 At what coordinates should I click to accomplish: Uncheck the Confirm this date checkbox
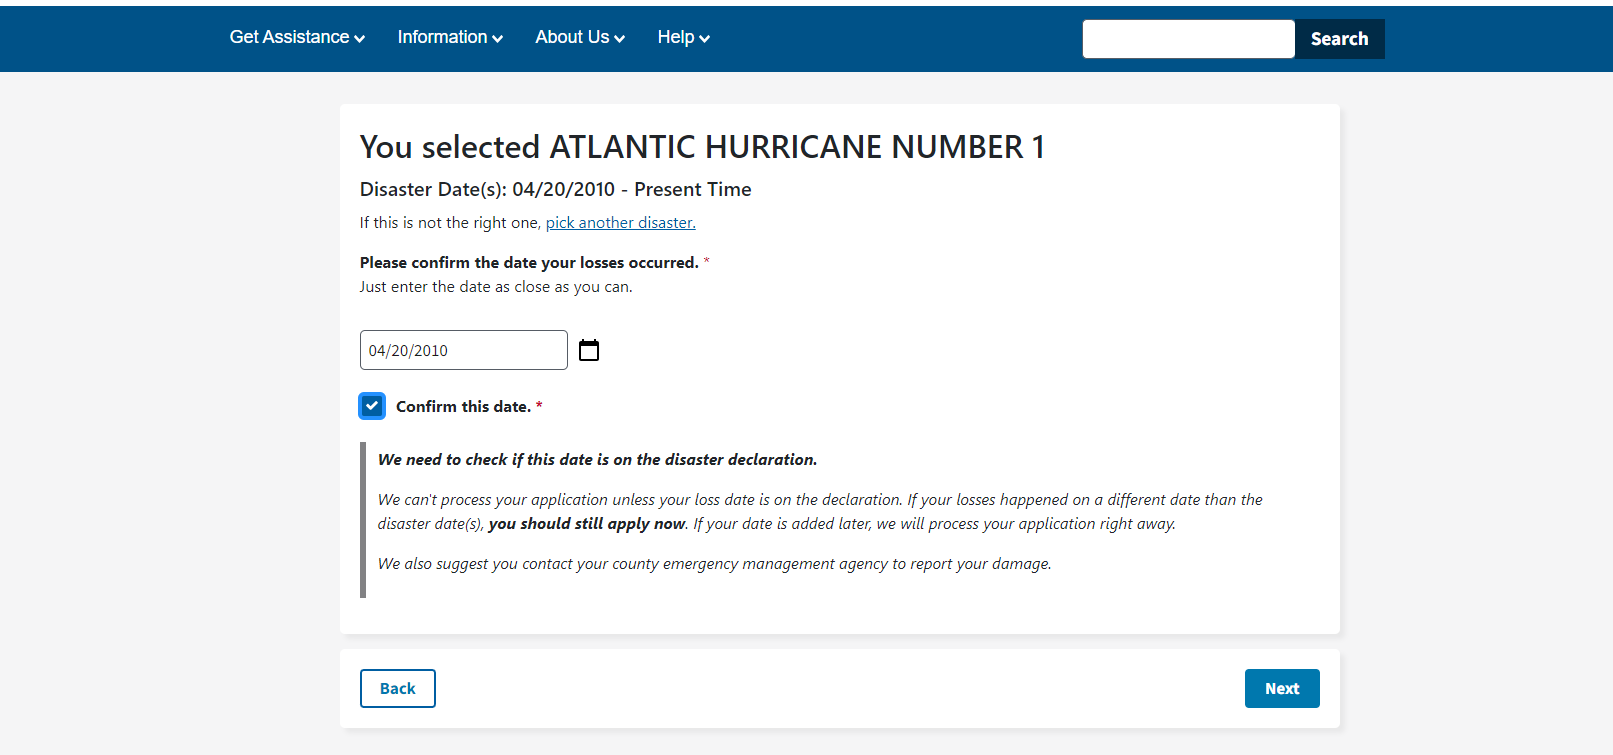point(372,406)
